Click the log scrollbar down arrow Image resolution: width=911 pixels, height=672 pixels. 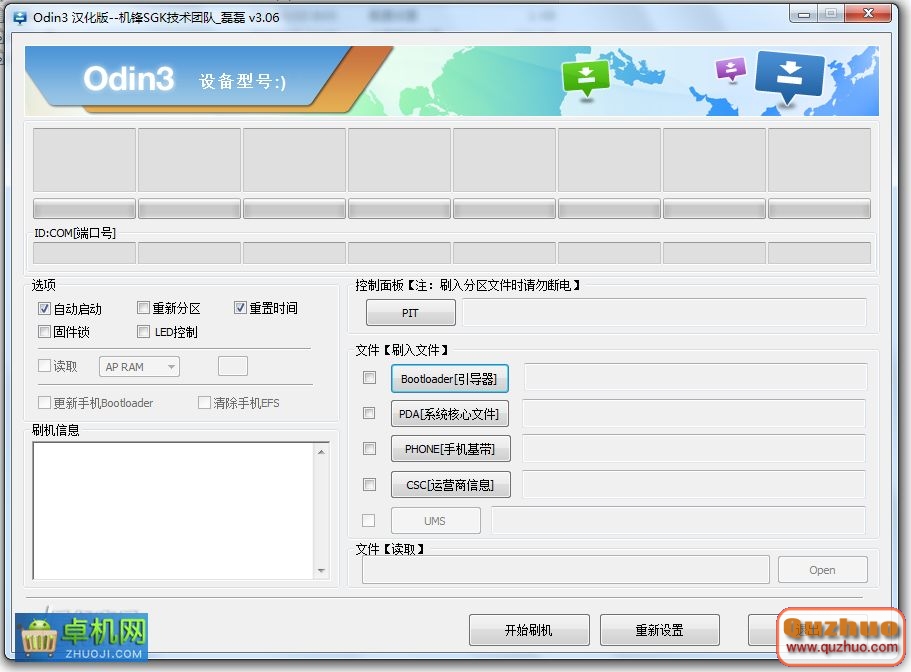point(321,570)
